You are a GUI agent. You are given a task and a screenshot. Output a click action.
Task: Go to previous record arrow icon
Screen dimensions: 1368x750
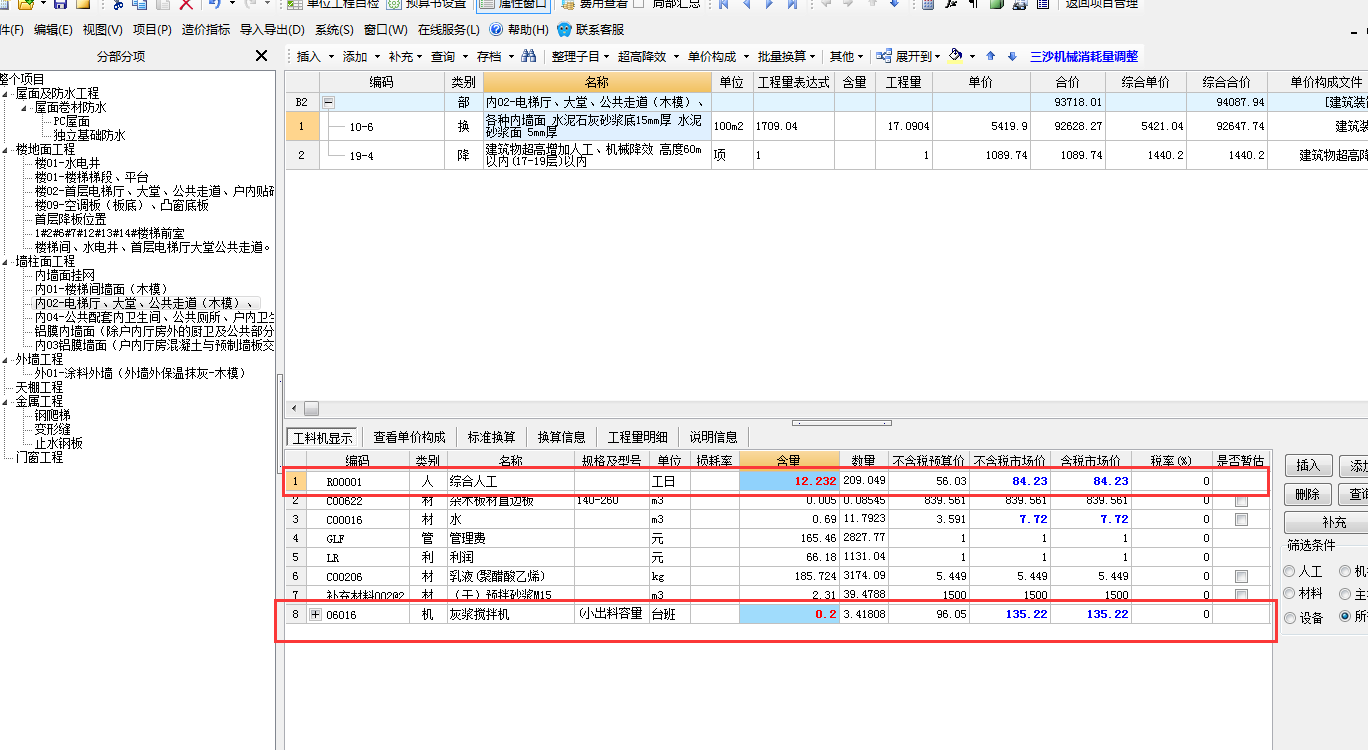point(747,4)
